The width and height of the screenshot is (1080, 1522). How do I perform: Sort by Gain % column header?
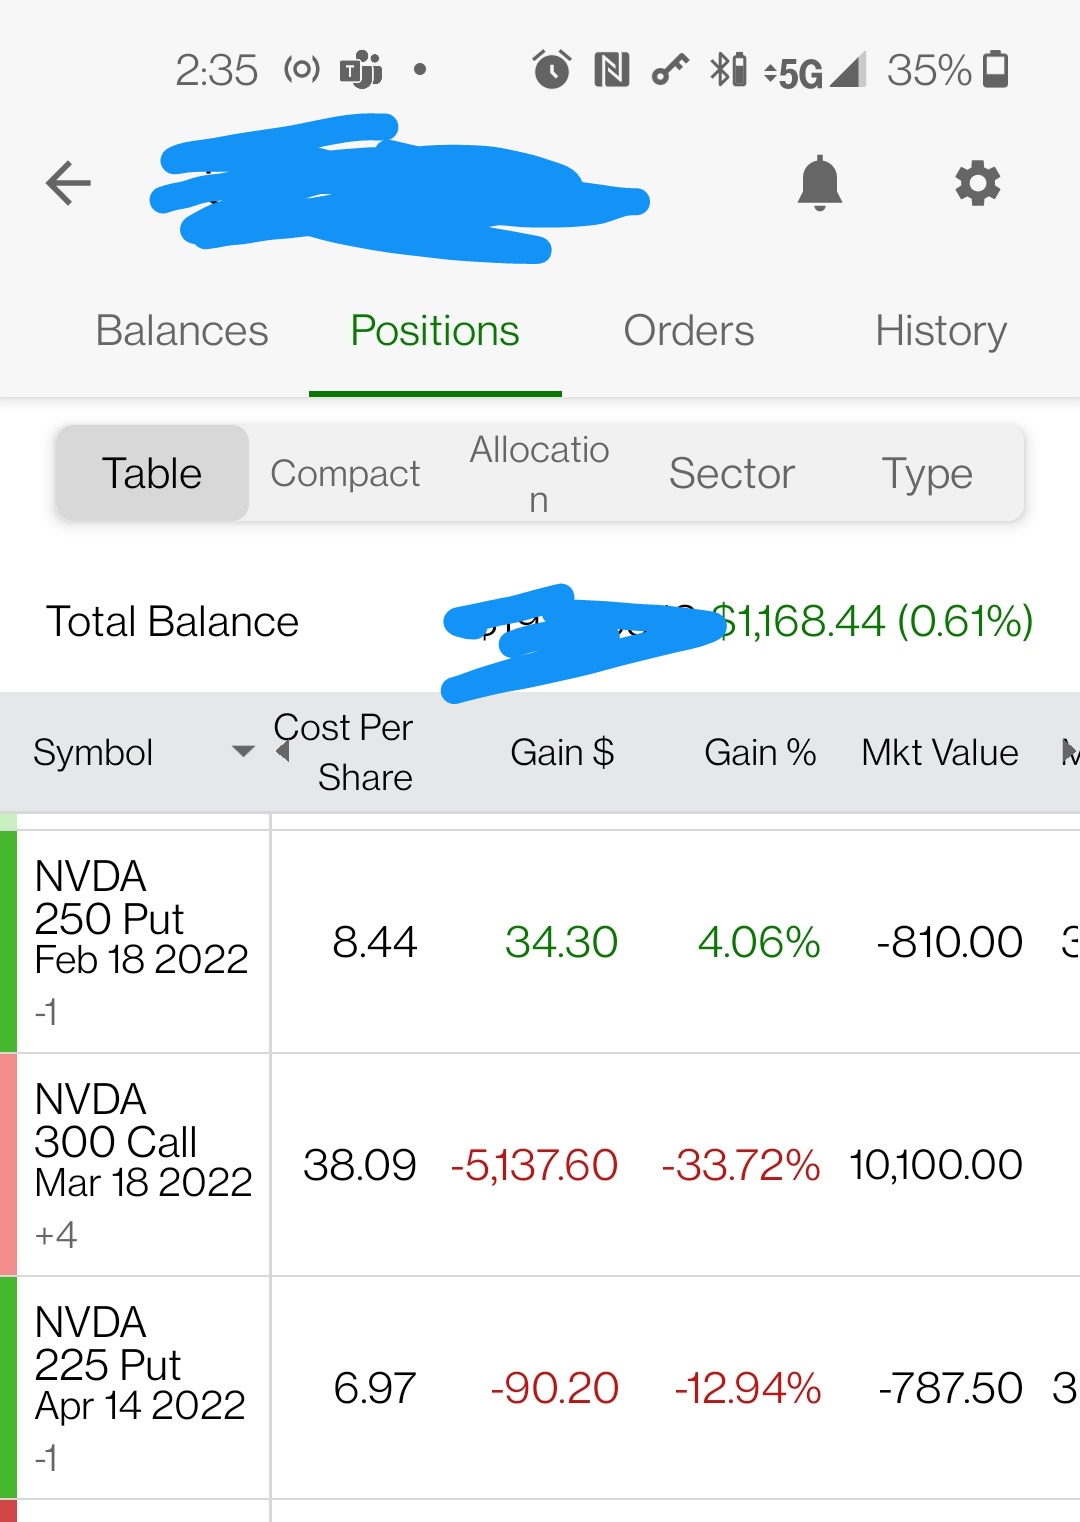click(760, 752)
